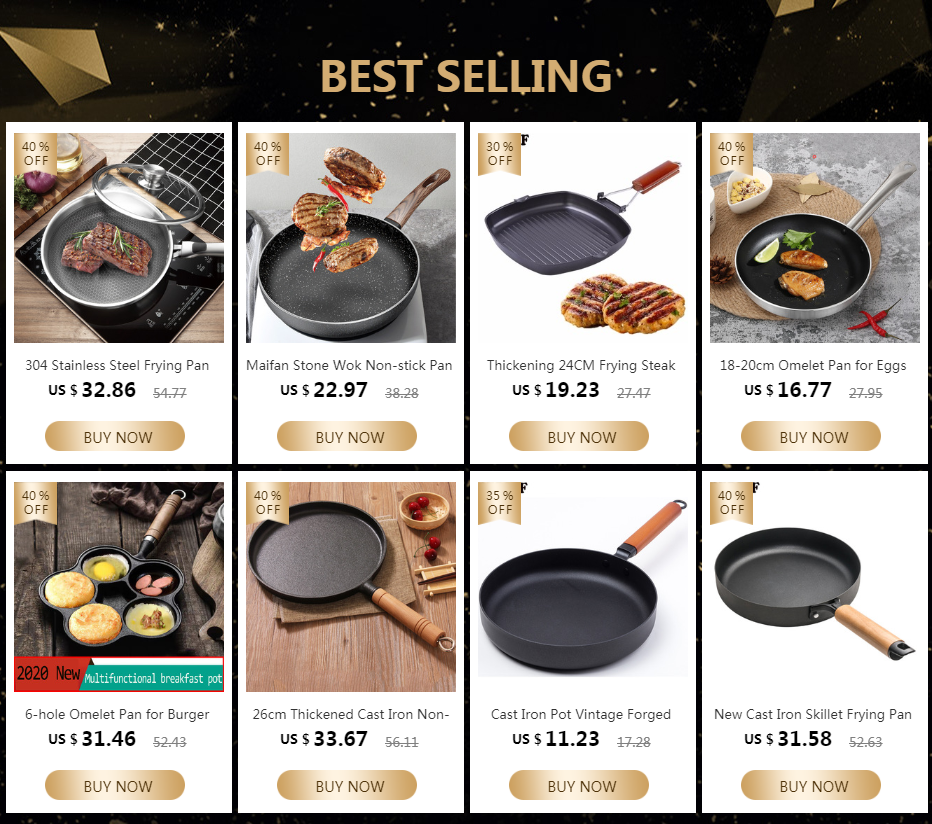Image resolution: width=932 pixels, height=824 pixels.
Task: Click BUY NOW for New Cast Iron Skillet
Action: [811, 785]
